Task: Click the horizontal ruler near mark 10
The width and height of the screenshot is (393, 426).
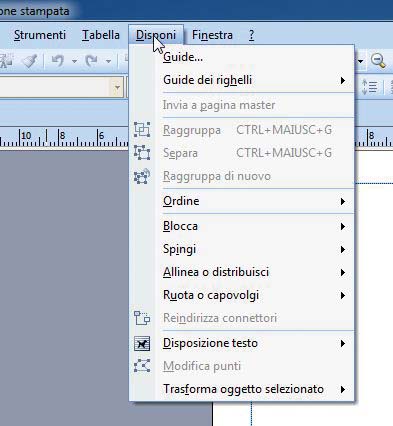Action: 26,137
